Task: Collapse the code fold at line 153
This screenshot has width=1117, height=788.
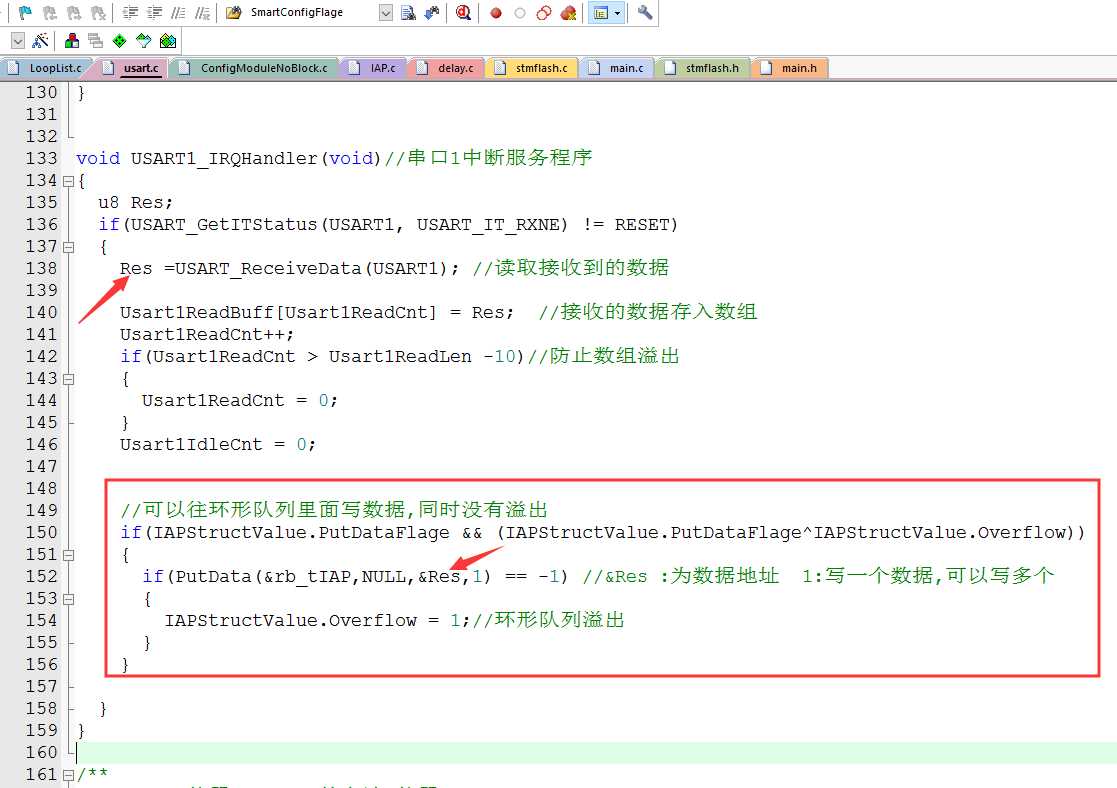Action: [x=68, y=599]
